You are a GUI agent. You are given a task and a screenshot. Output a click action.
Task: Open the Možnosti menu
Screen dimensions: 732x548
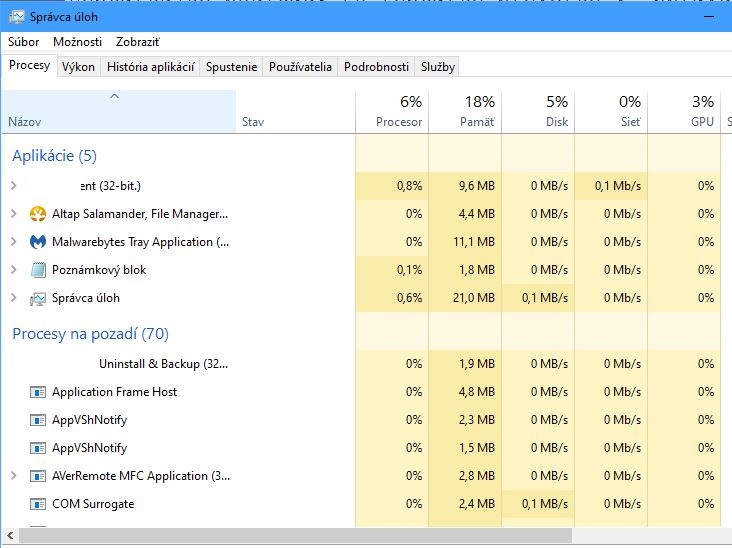point(77,42)
